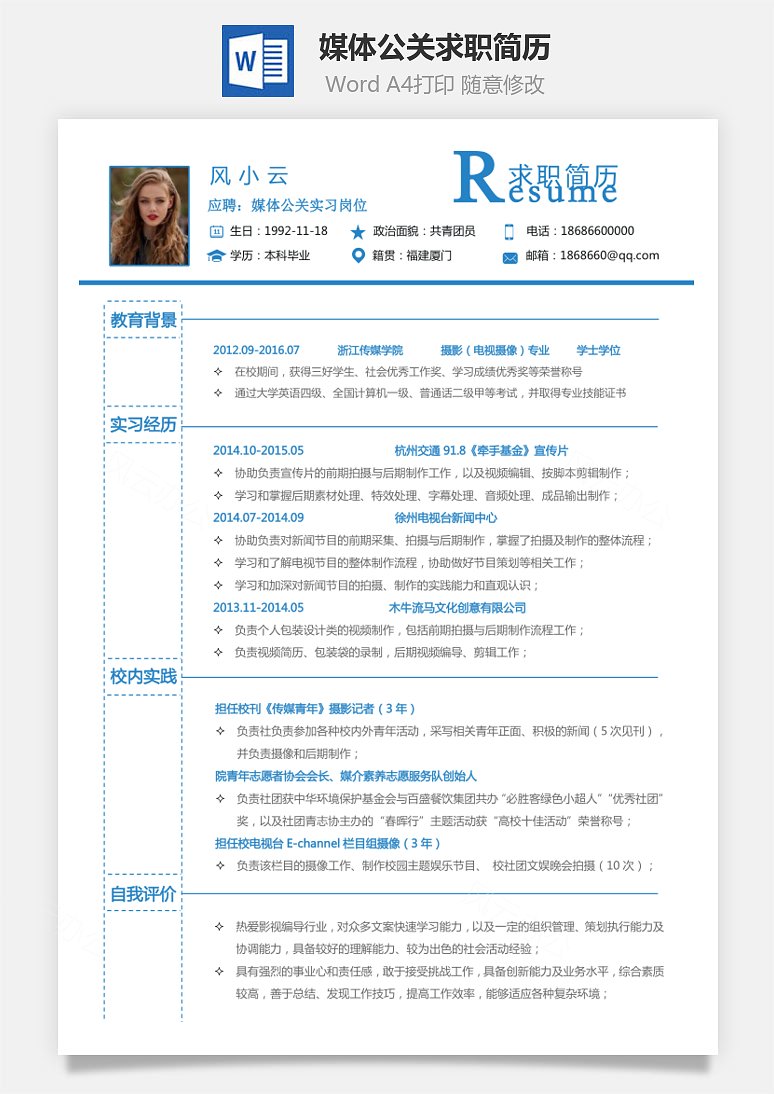This screenshot has height=1094, width=774.
Task: Click the bullet starting 学习和了解电视节目的整体制作流程
Action: (400, 563)
